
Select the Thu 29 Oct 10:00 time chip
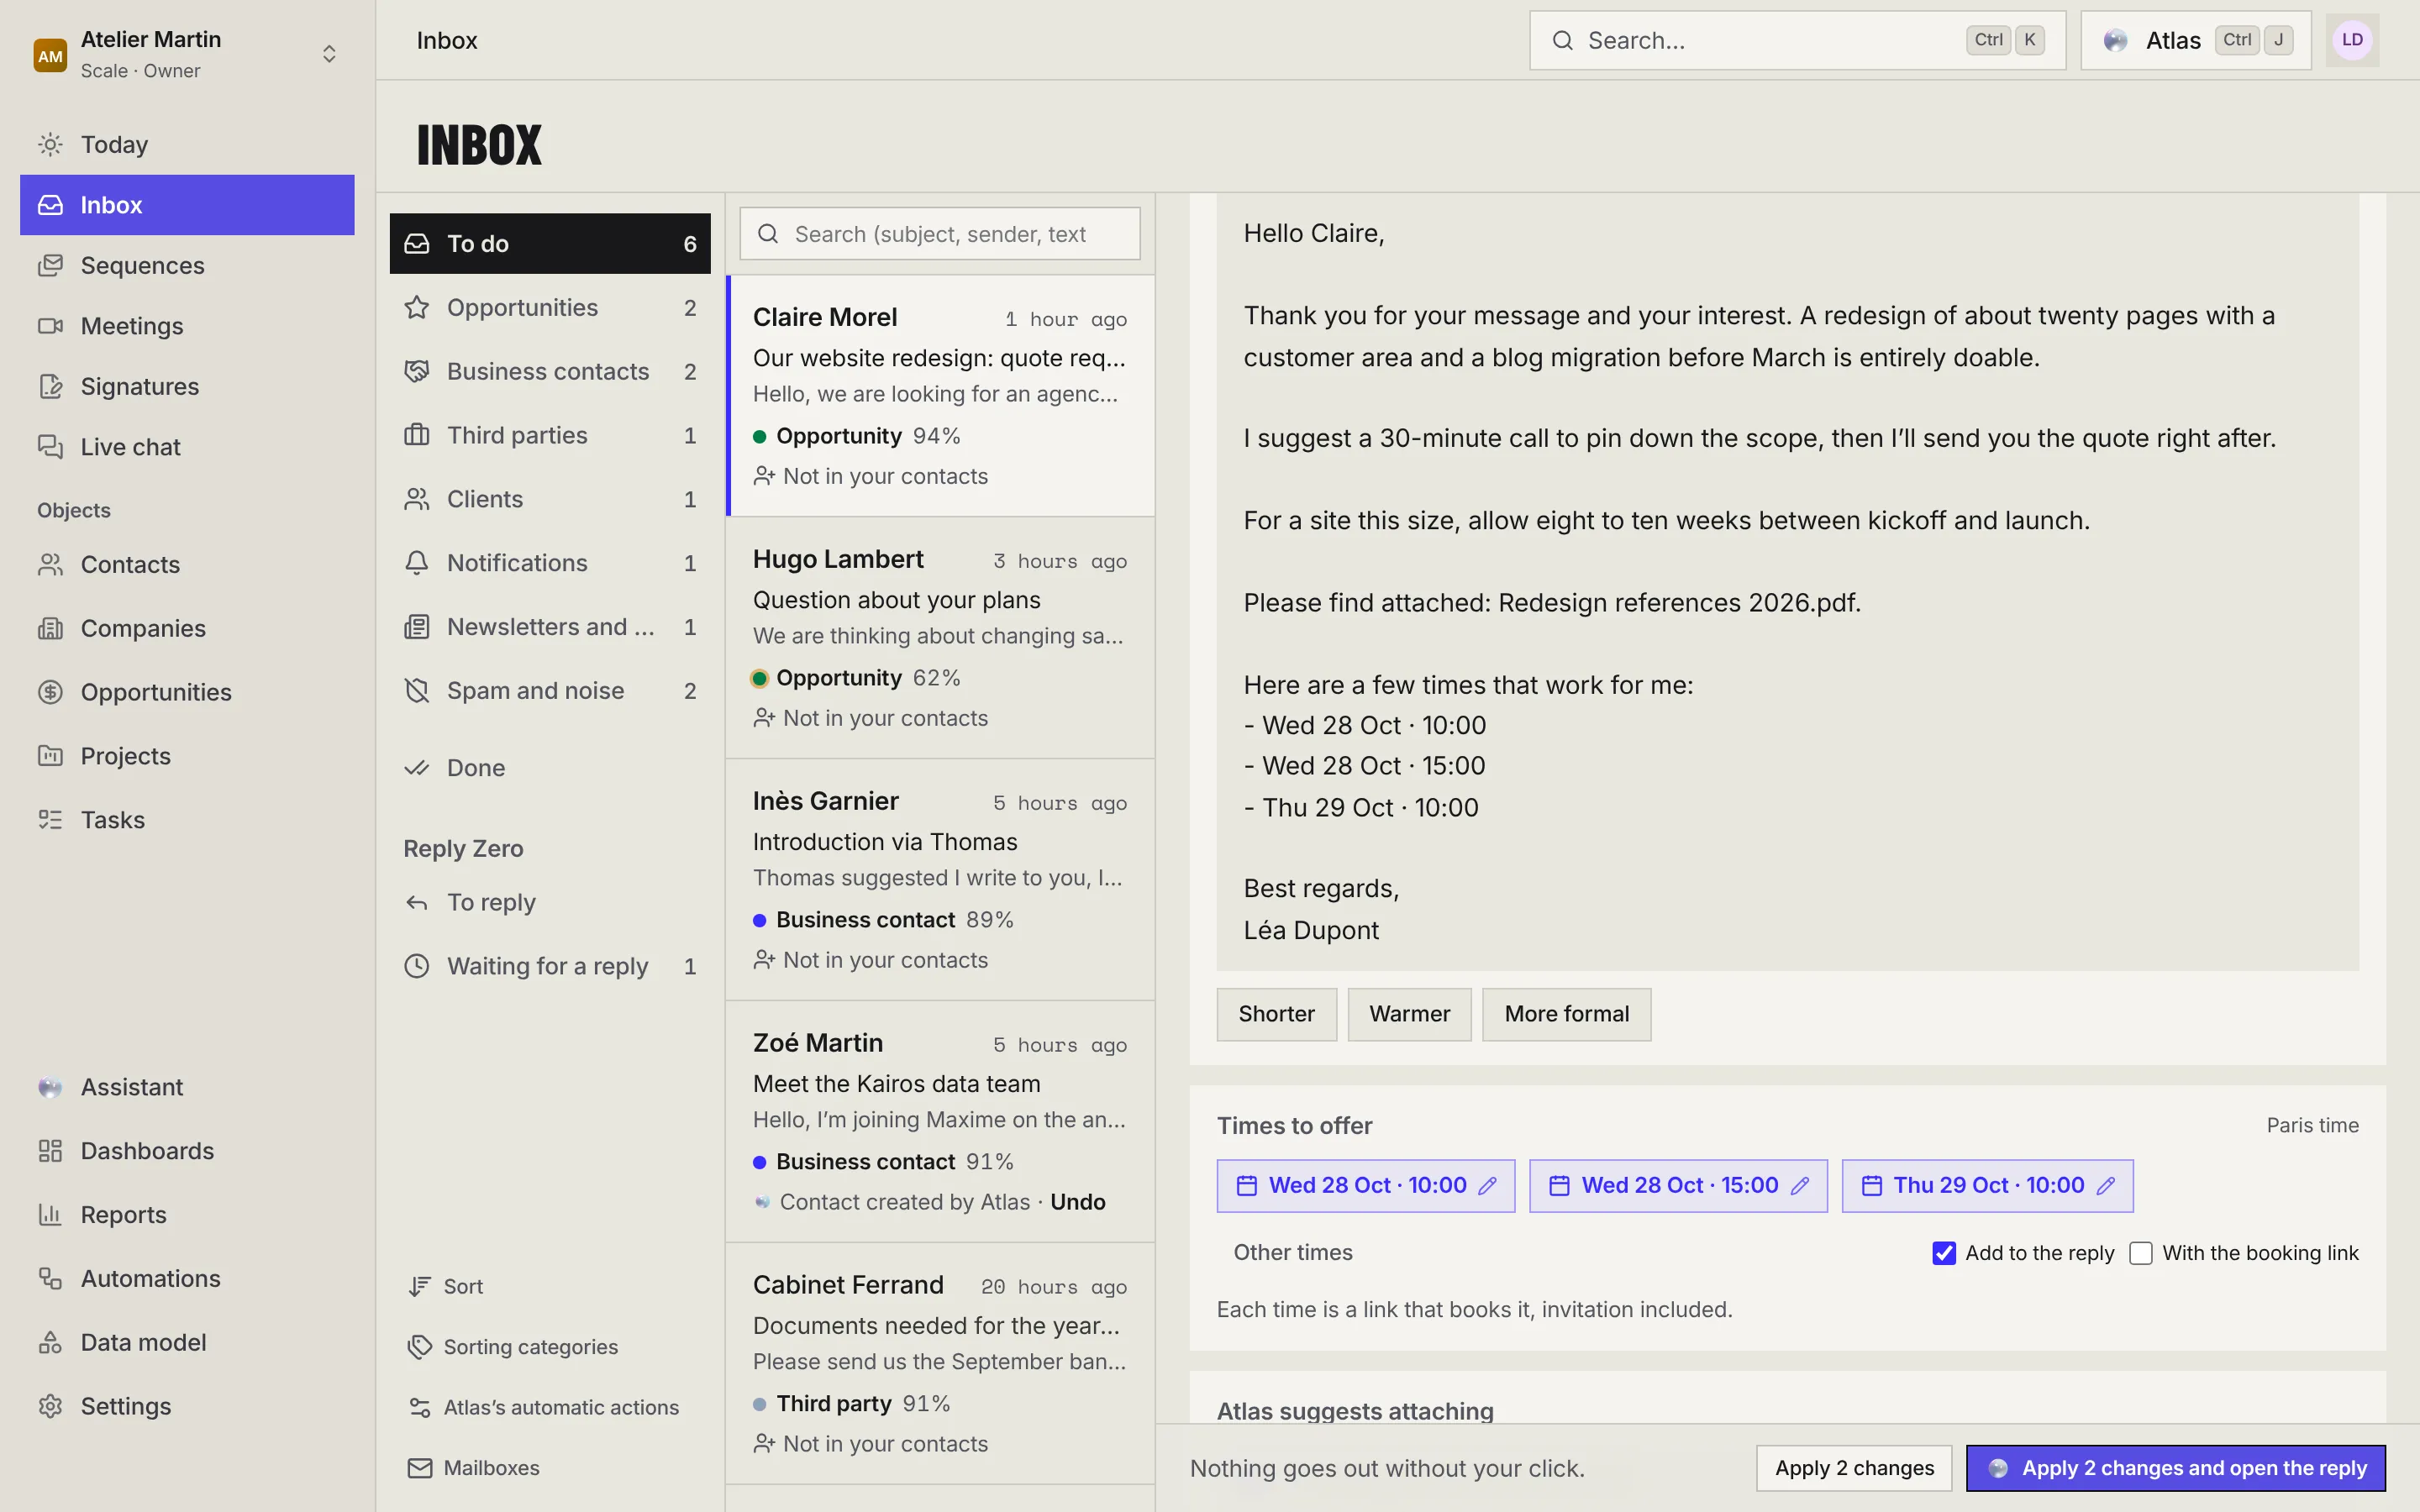tap(1987, 1186)
